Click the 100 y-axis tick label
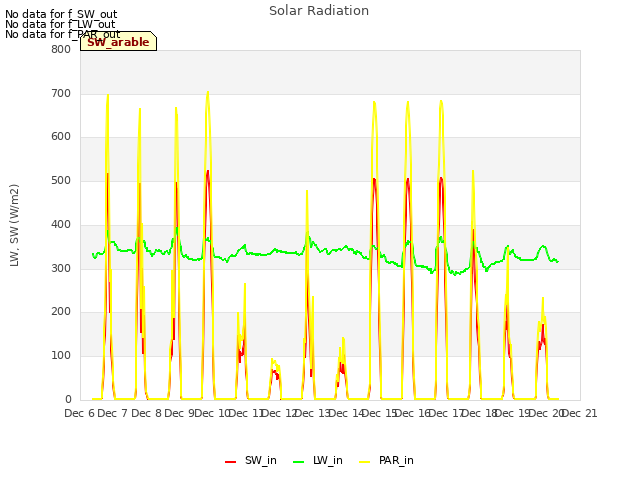The height and width of the screenshot is (480, 640). pos(61,356)
